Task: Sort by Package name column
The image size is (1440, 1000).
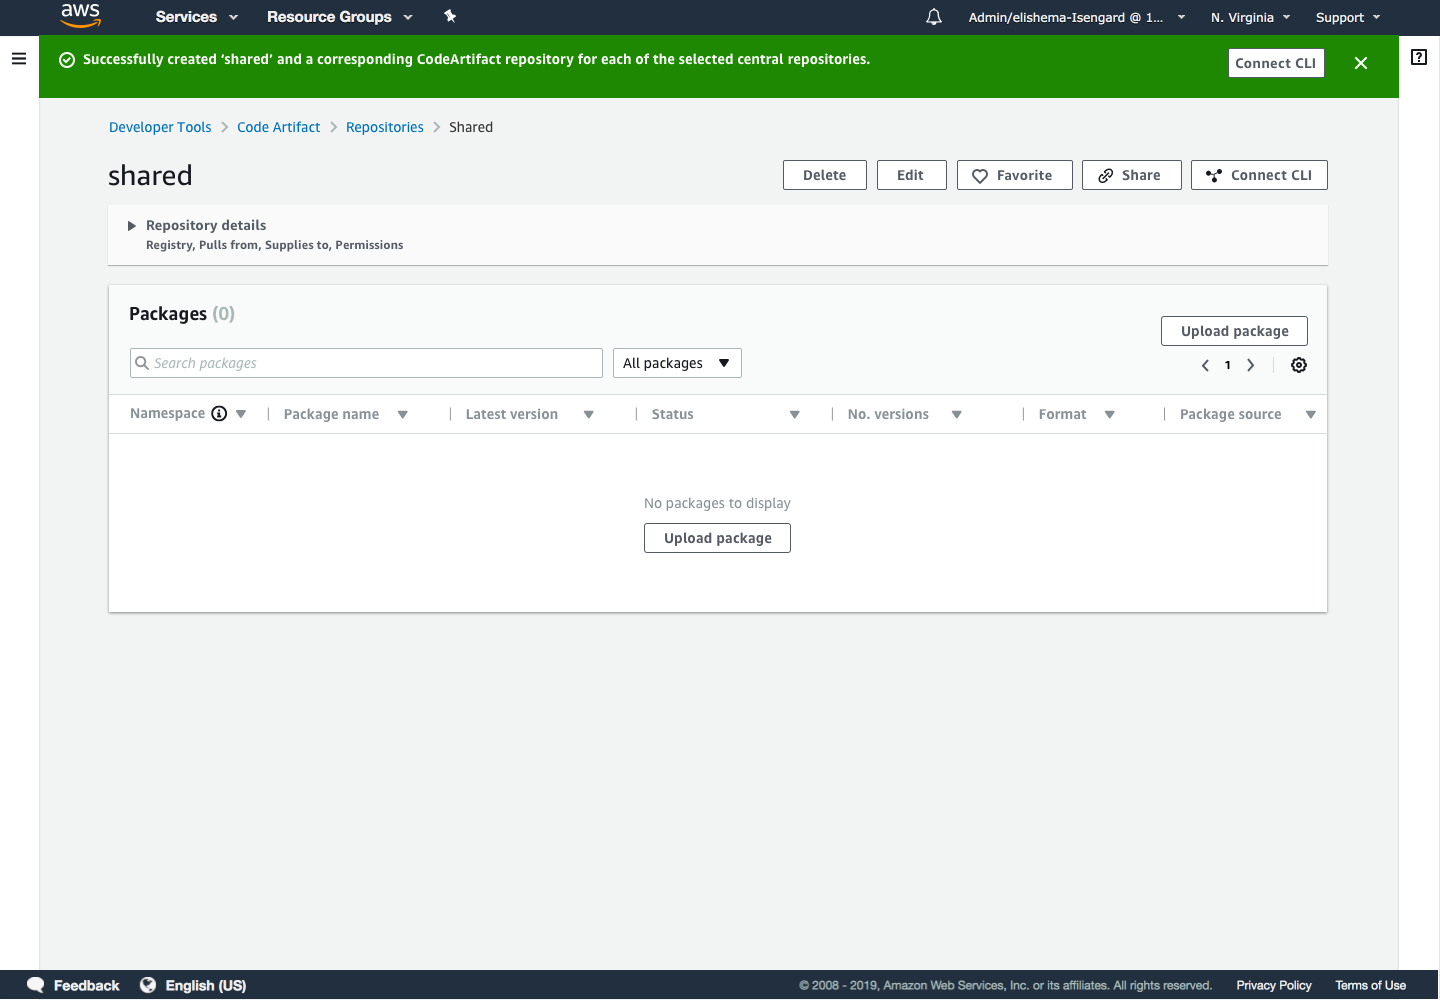Action: (x=403, y=414)
